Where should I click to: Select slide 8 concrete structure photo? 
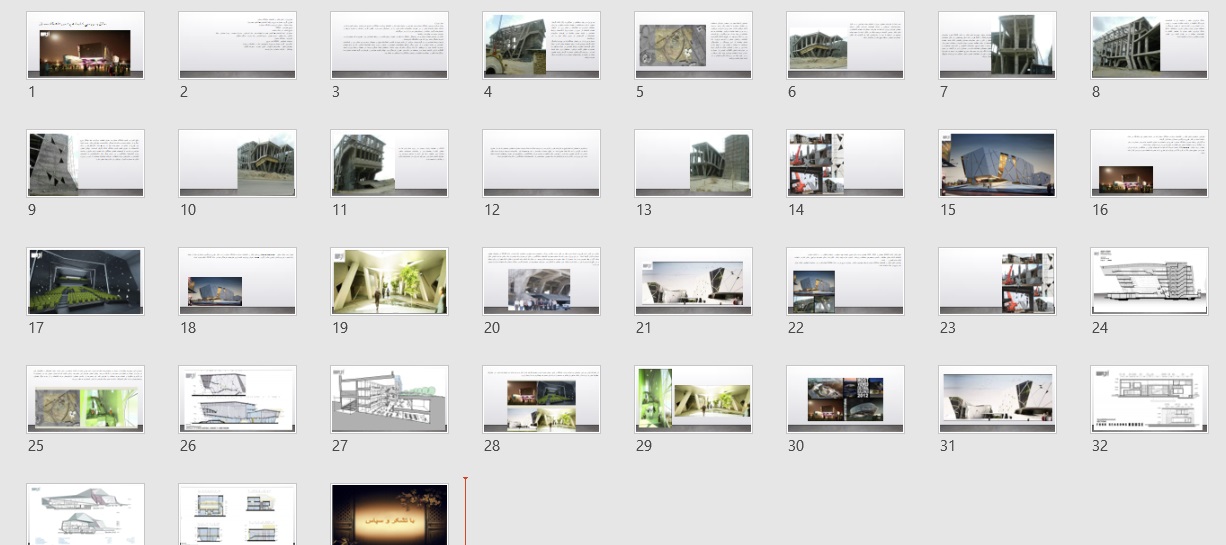coord(1149,45)
